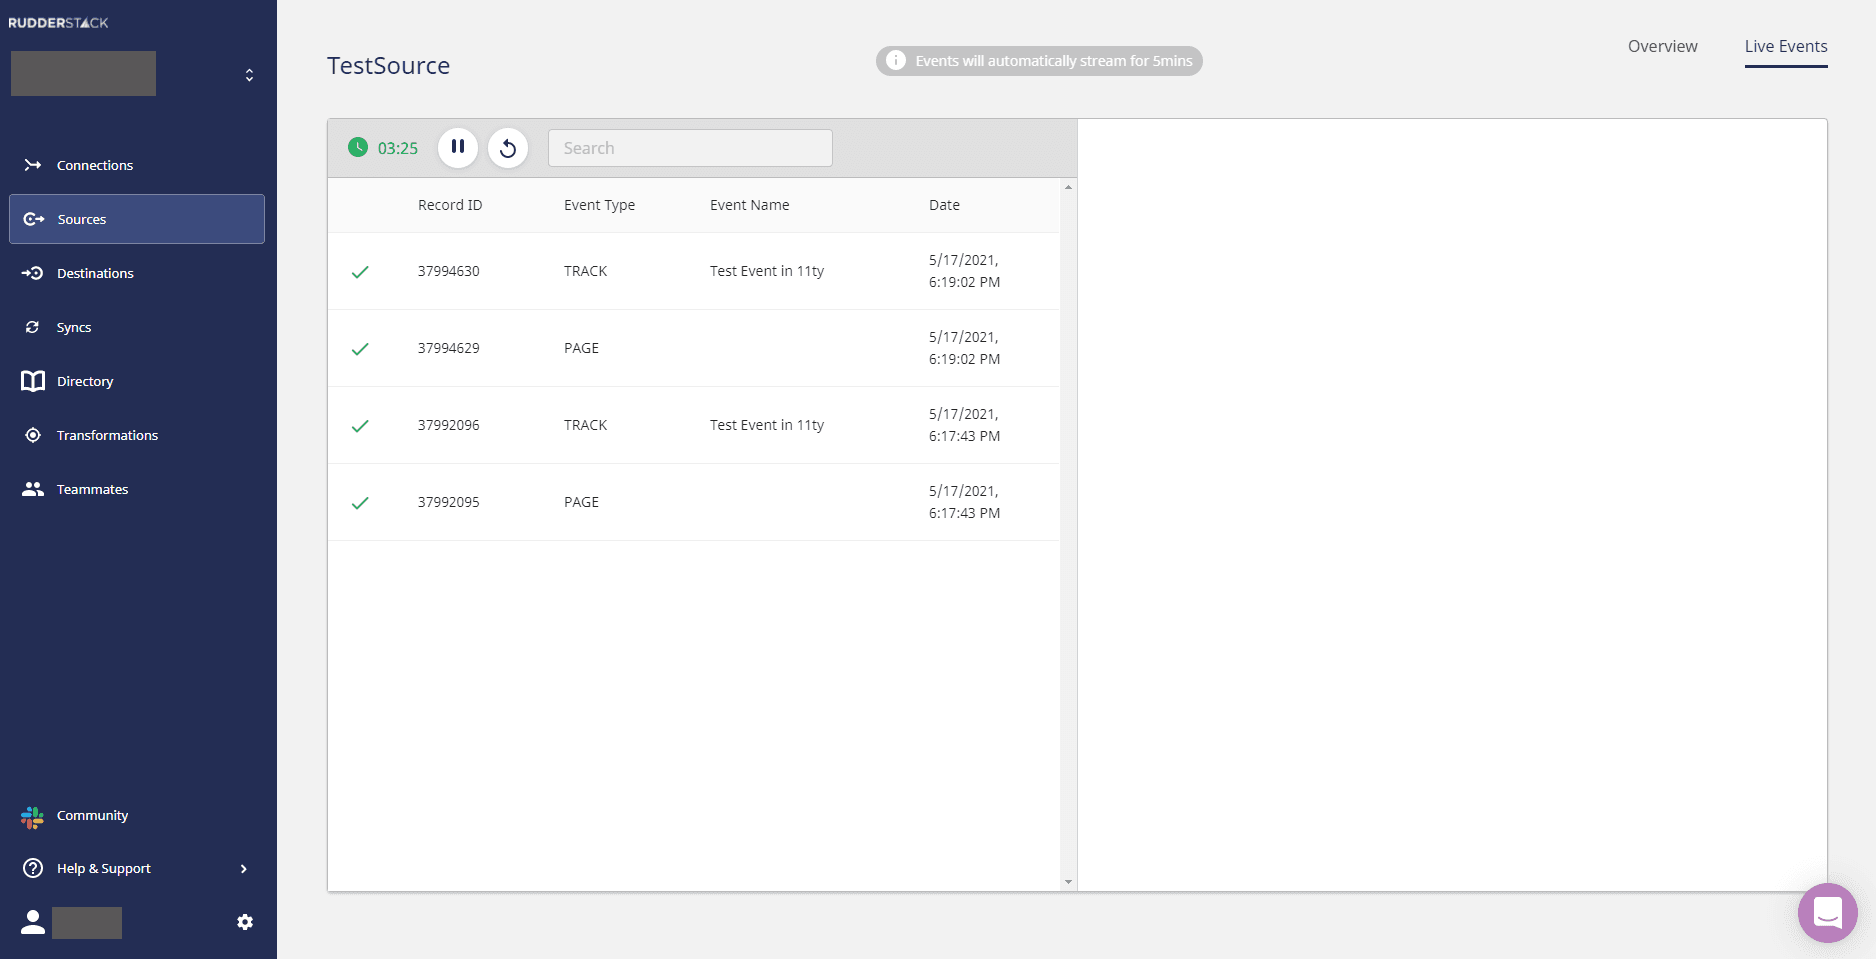The image size is (1876, 959).
Task: Expand the workspace switcher dropdown
Action: [x=249, y=75]
